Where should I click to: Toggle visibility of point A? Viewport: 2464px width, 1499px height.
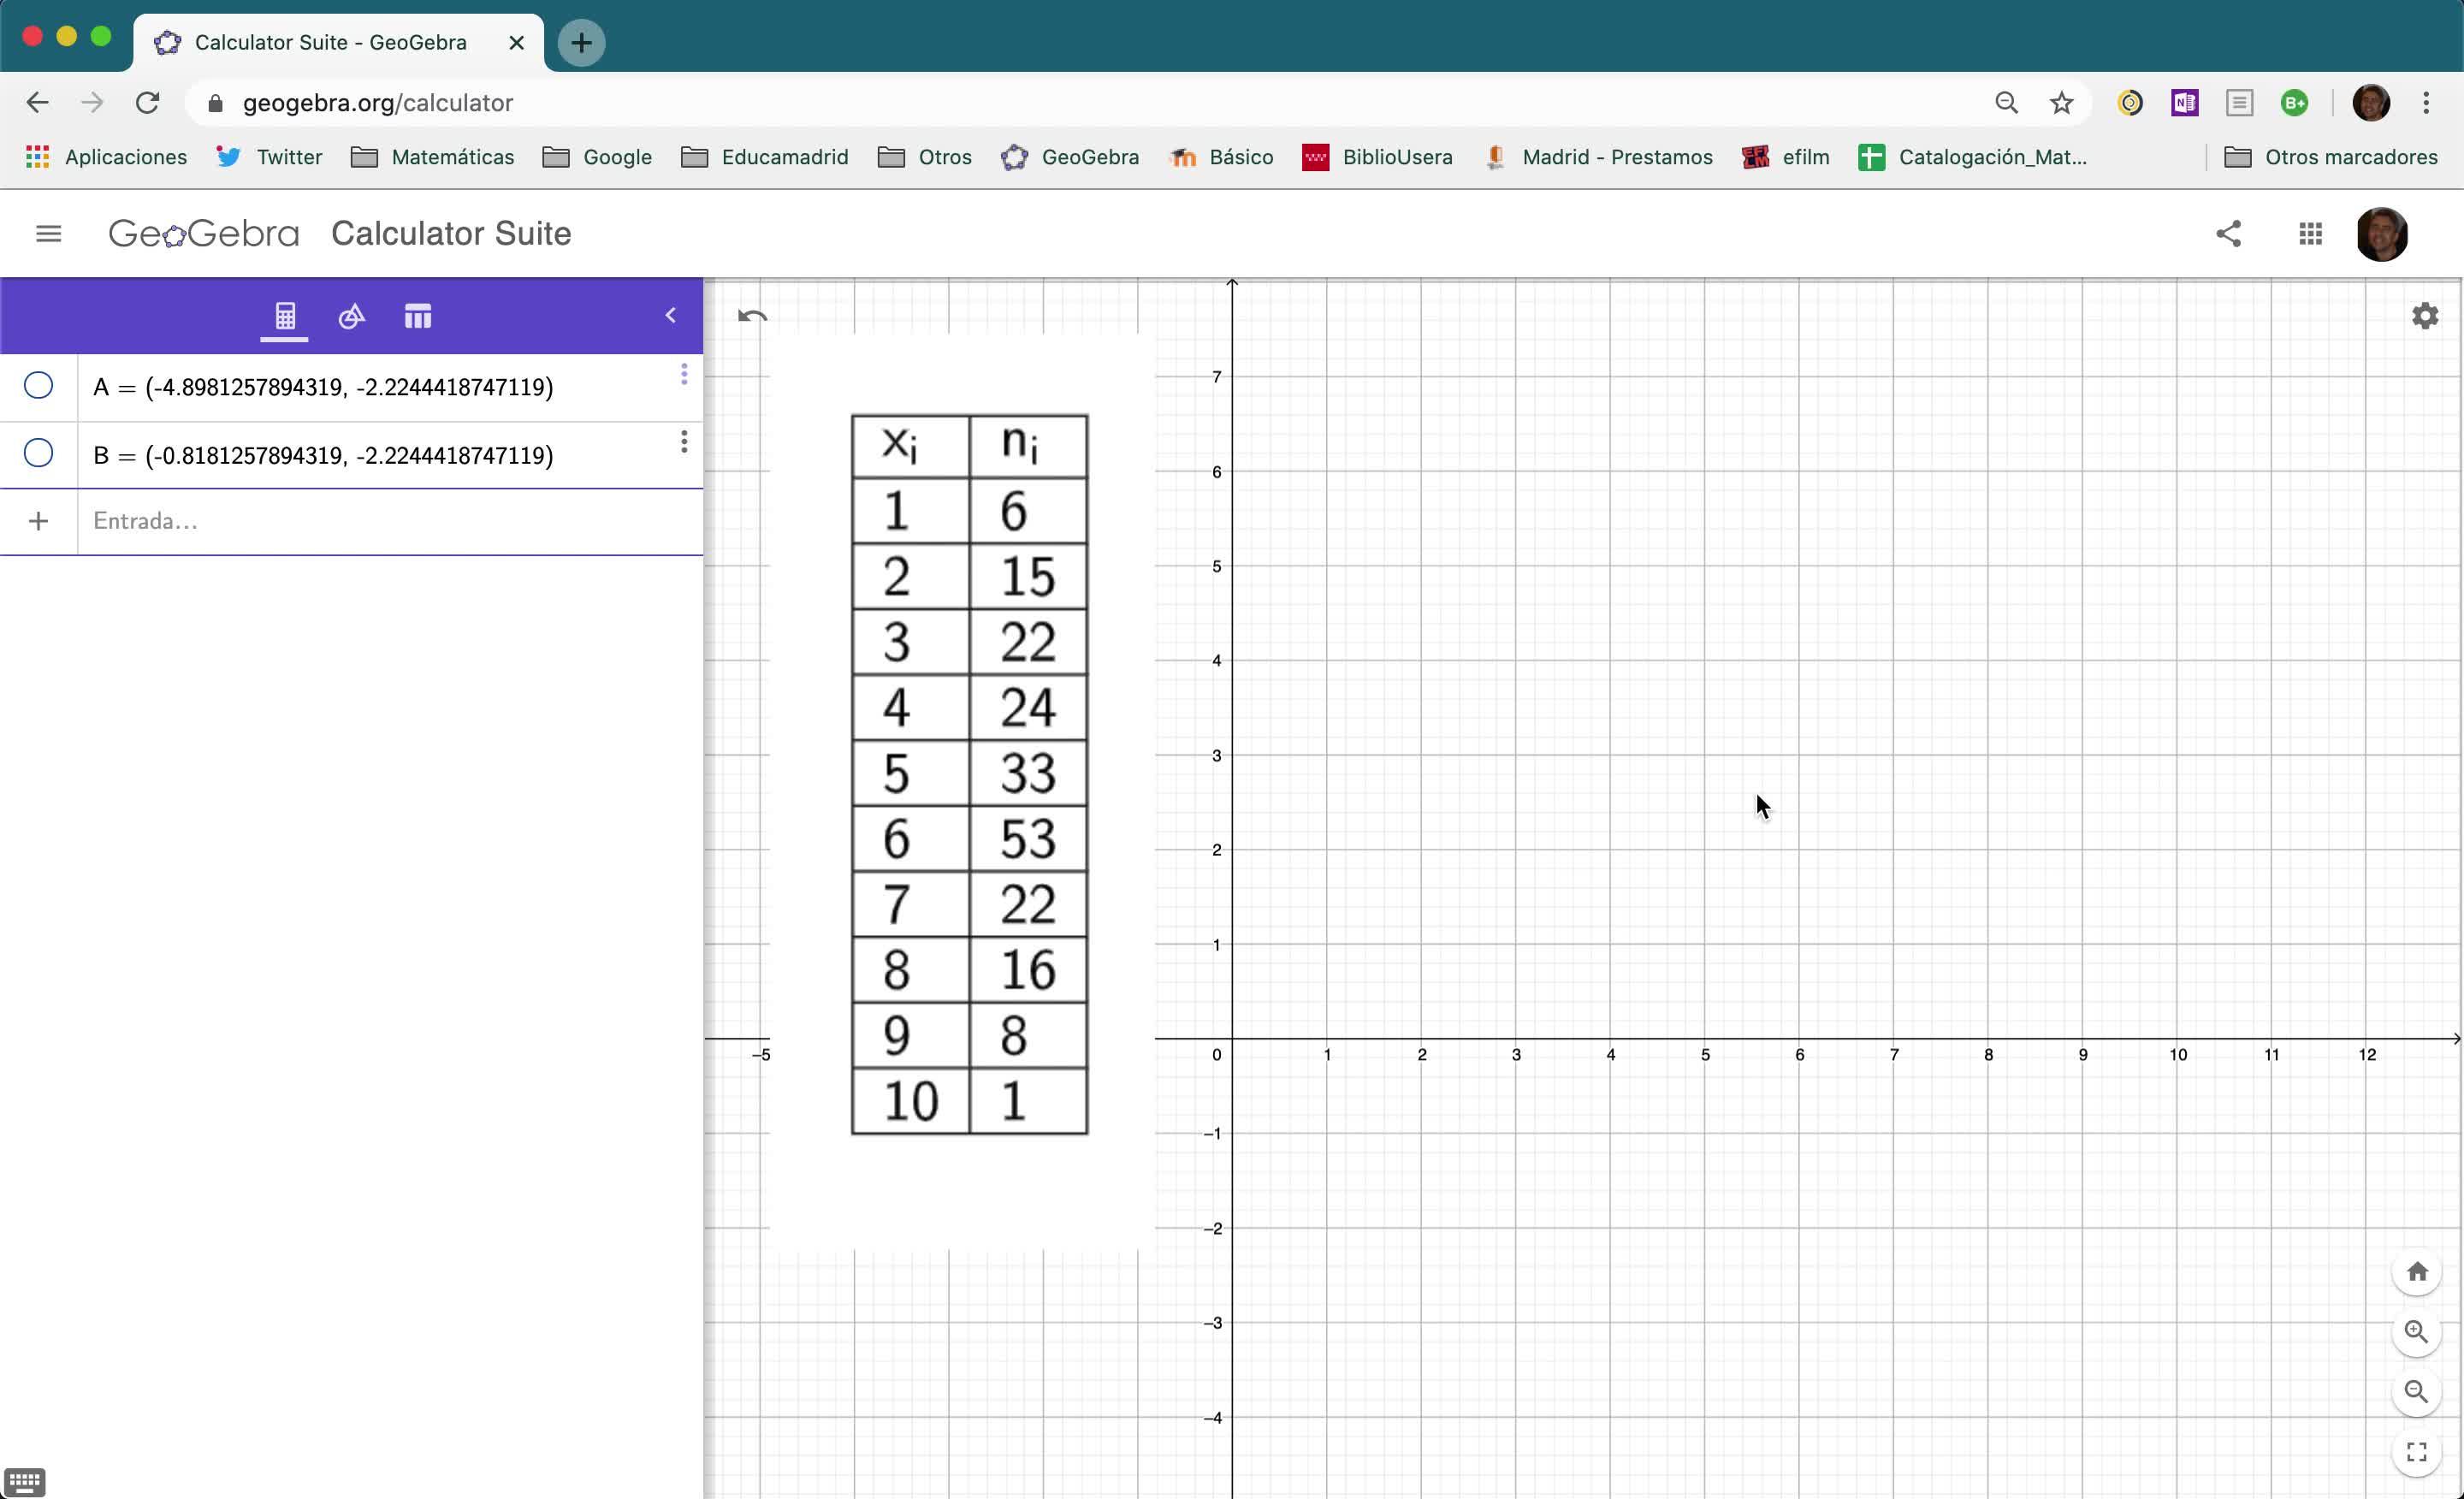[x=38, y=386]
